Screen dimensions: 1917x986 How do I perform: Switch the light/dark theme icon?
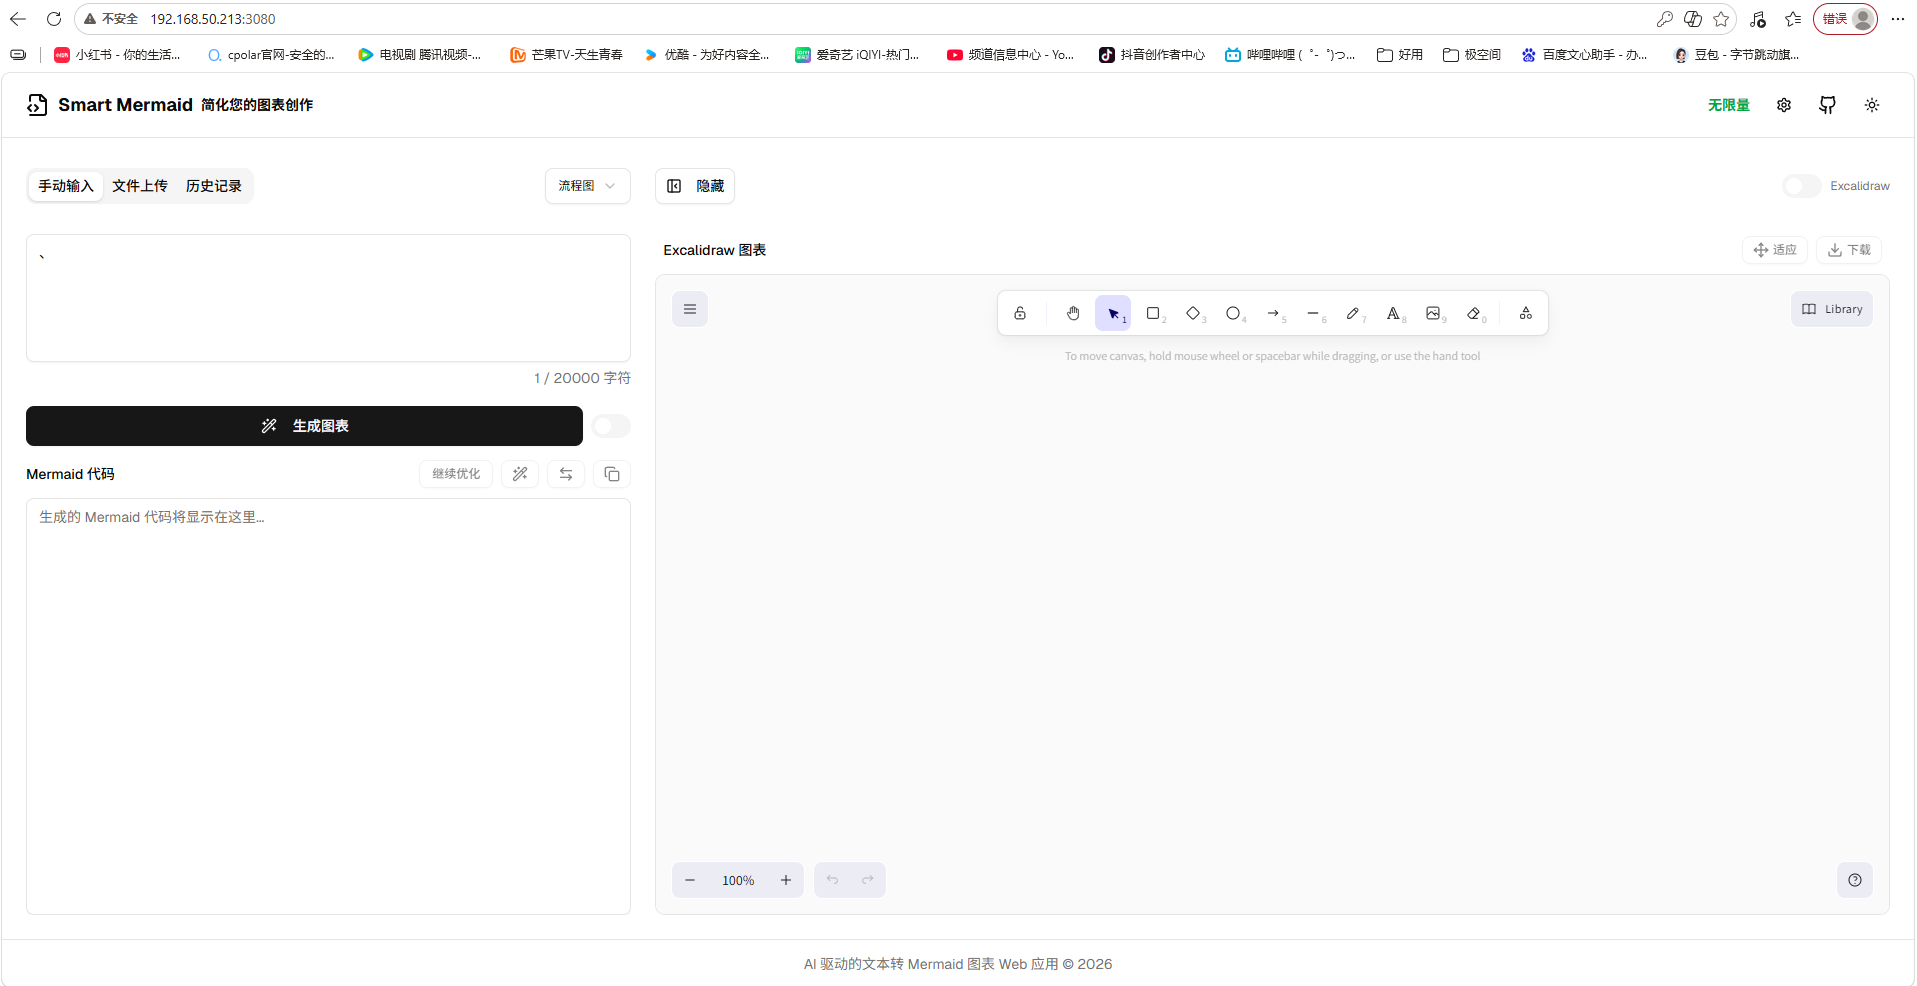click(1872, 105)
